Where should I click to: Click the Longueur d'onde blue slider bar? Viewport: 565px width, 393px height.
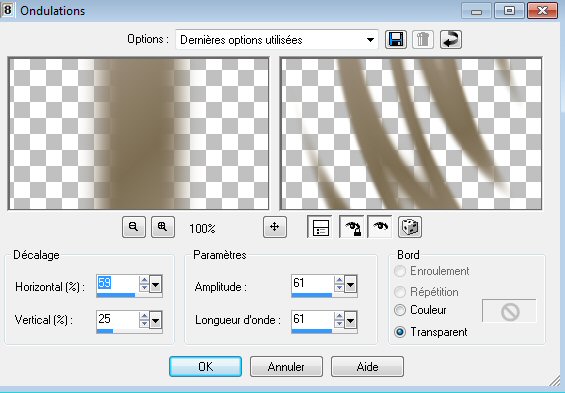[312, 331]
